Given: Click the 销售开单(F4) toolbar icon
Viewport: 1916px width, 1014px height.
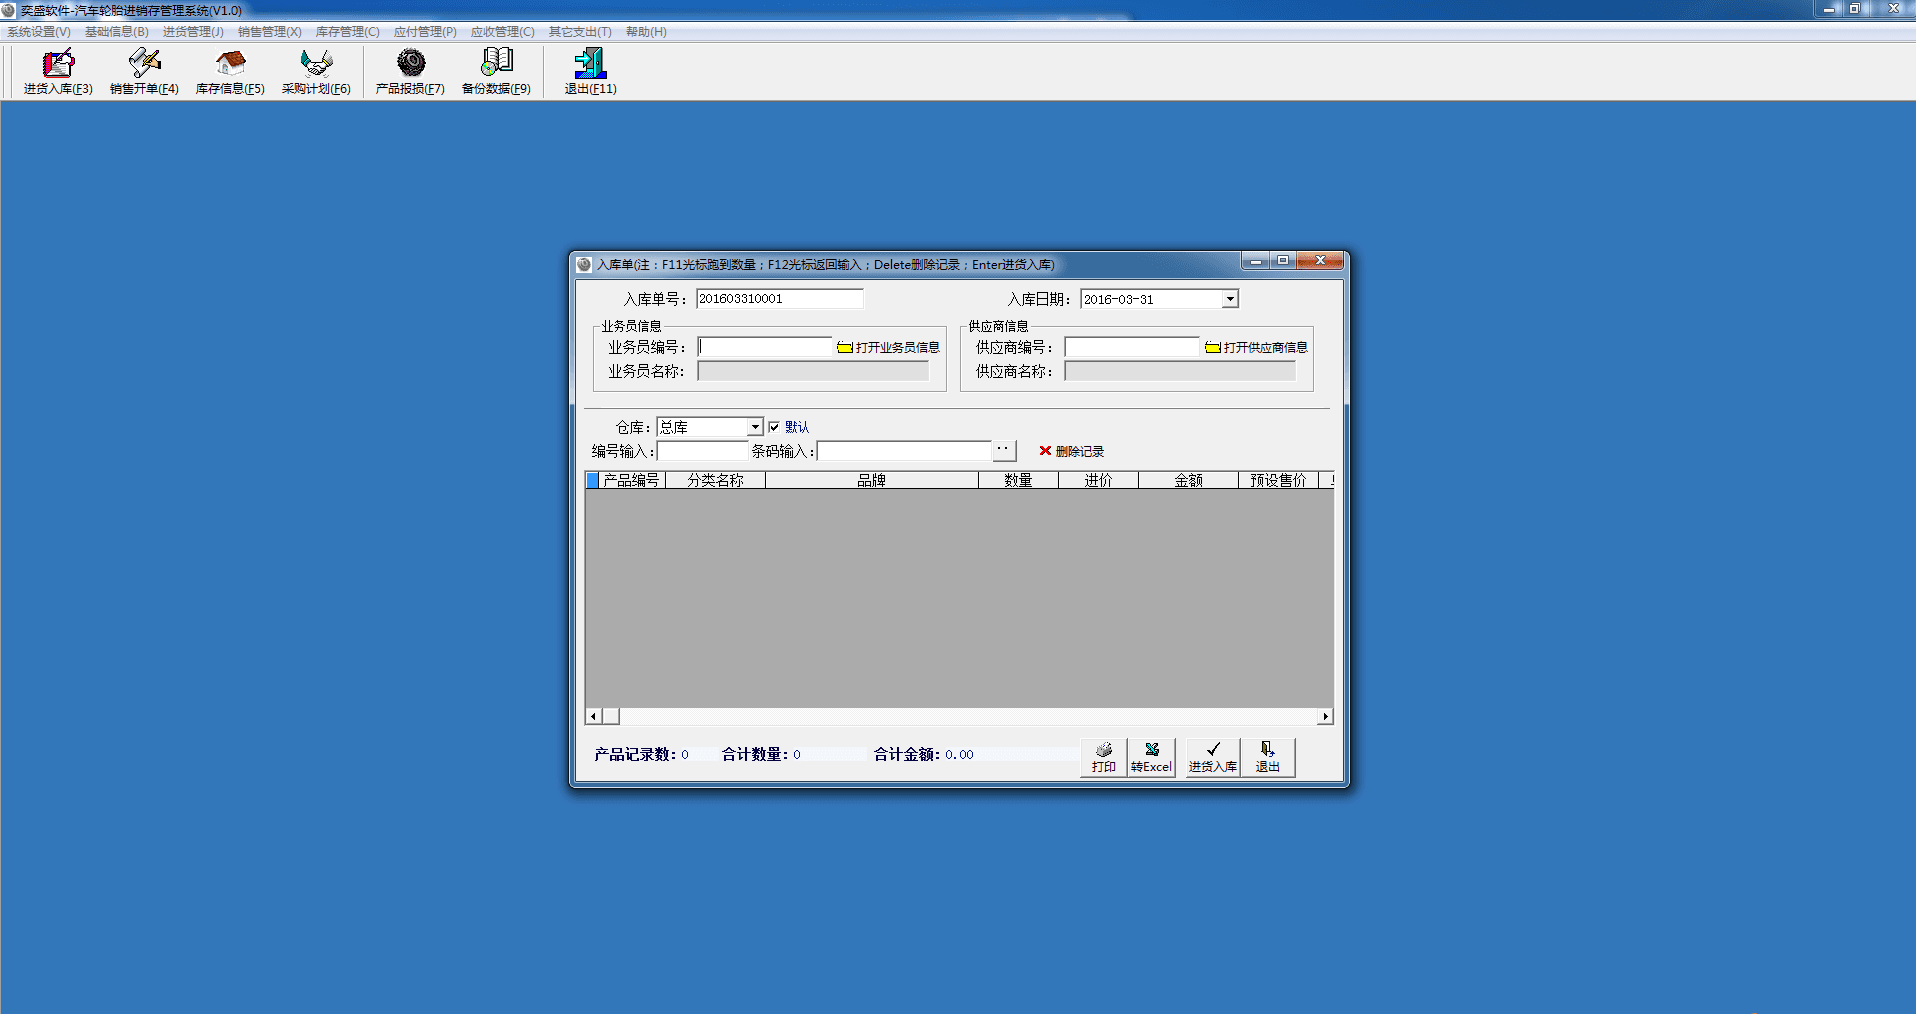Looking at the screenshot, I should coord(144,71).
